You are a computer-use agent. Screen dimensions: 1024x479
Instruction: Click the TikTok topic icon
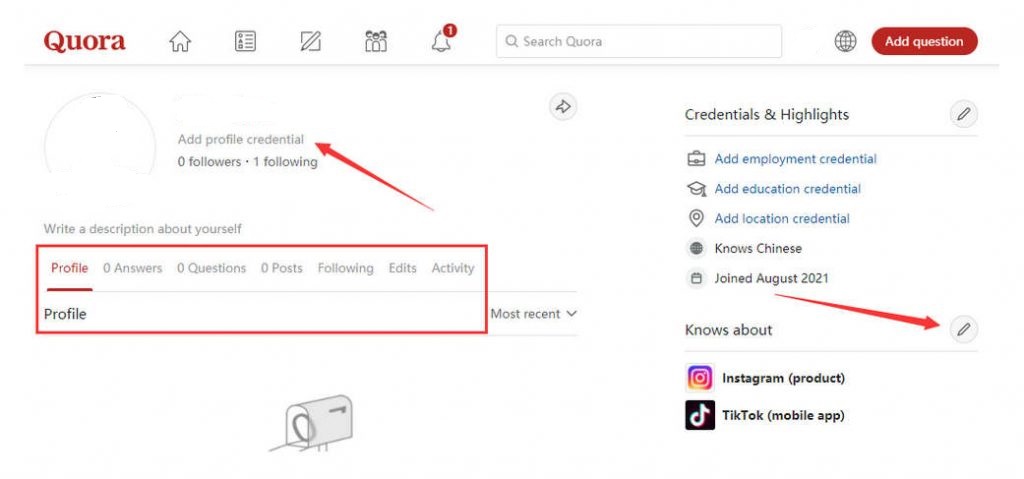pyautogui.click(x=700, y=415)
